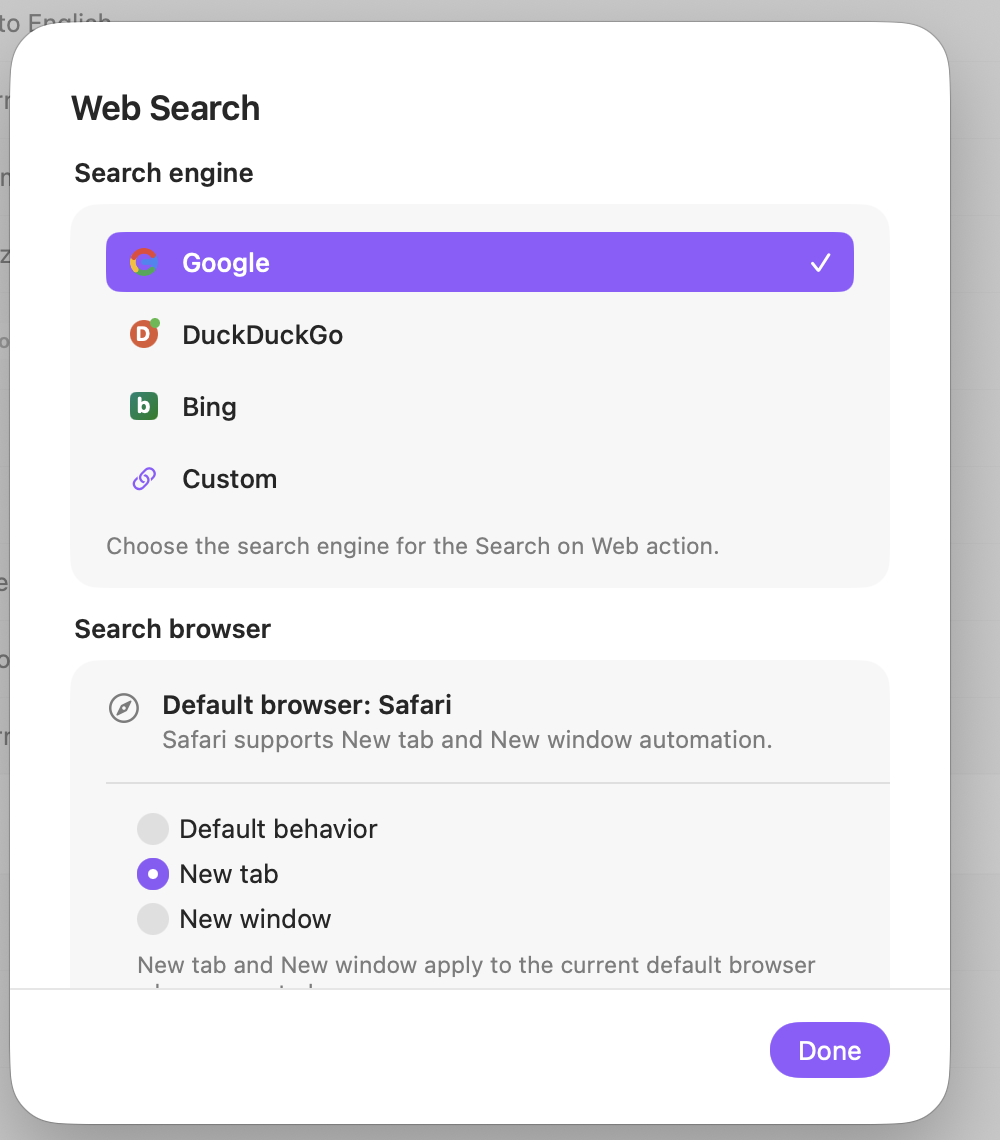Screen dimensions: 1000x1140
Task: Click the Default browser: Safari row
Action: coord(480,721)
